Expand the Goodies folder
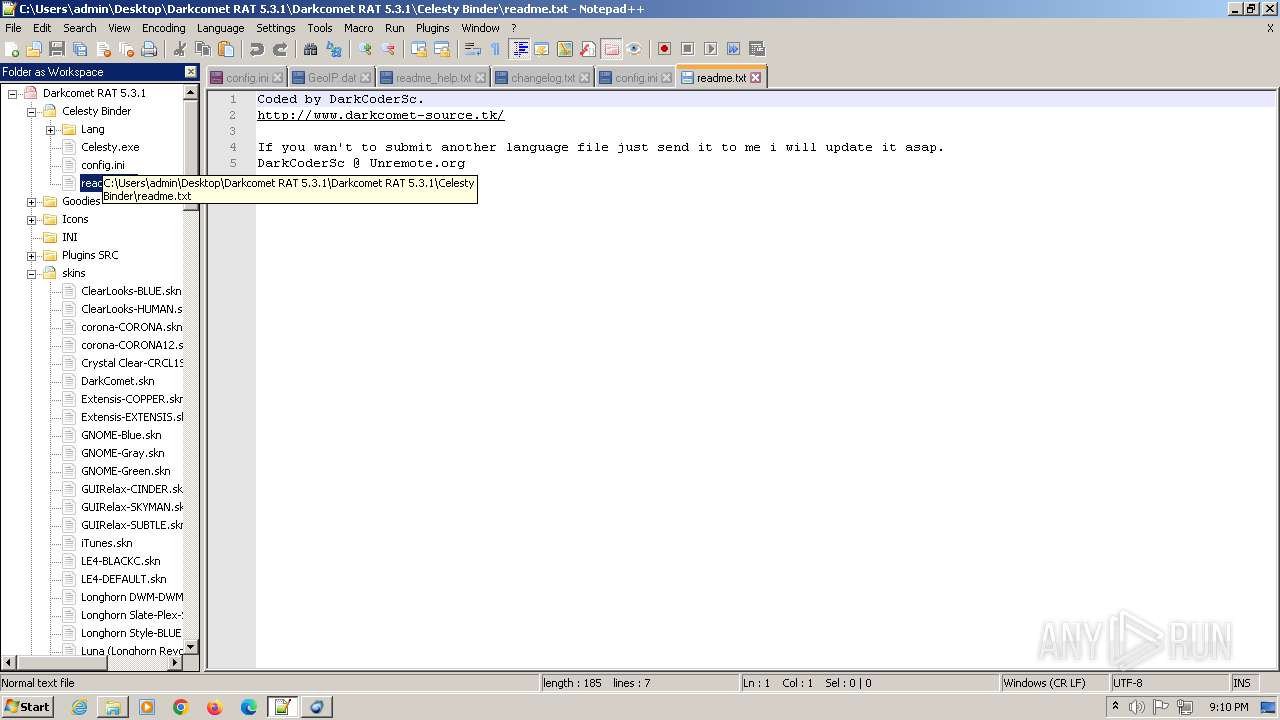Viewport: 1280px width, 720px height. coord(32,201)
